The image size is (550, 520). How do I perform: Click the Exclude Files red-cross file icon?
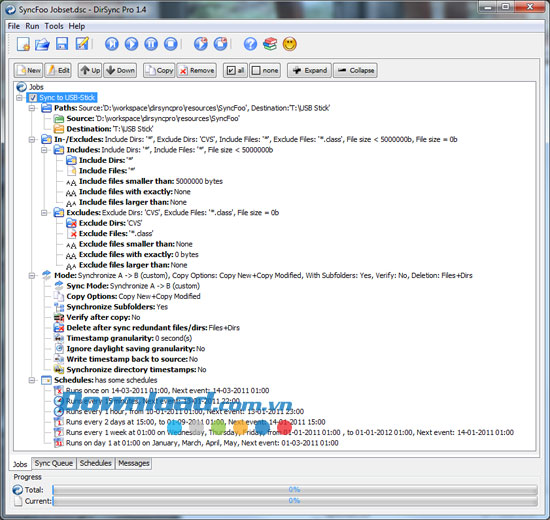tap(72, 234)
